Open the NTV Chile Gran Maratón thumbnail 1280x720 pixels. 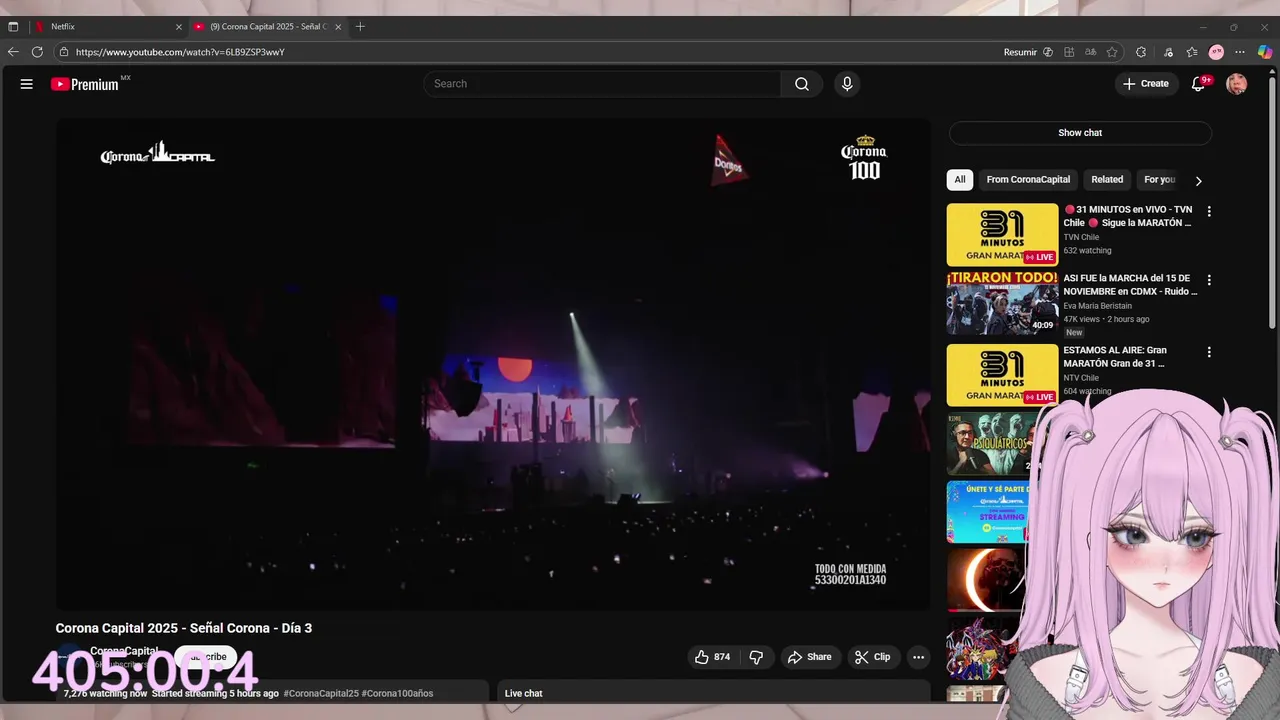click(1002, 375)
